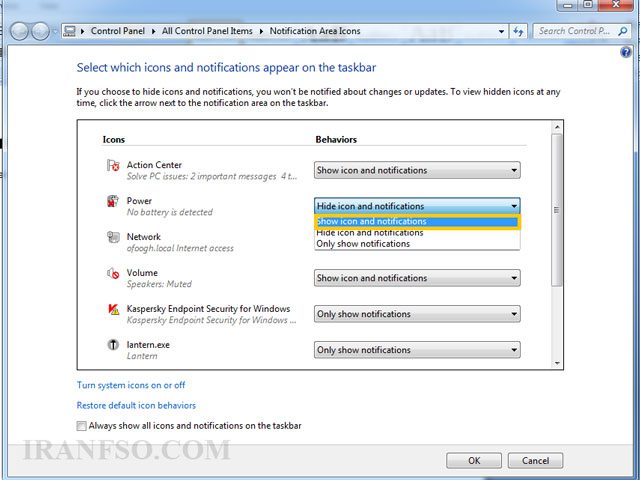This screenshot has height=480, width=640.
Task: Open the Help question mark icon
Action: coord(626,52)
